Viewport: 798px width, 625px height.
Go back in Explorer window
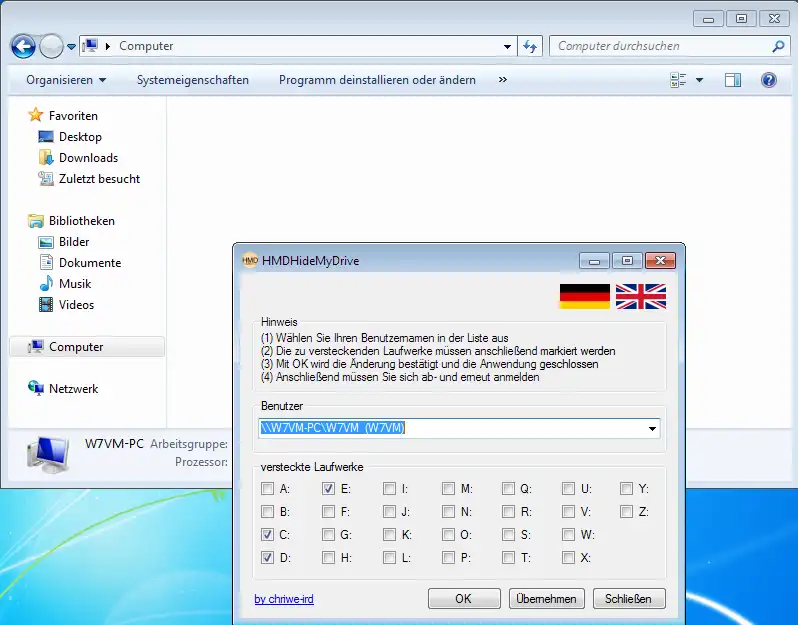[23, 47]
